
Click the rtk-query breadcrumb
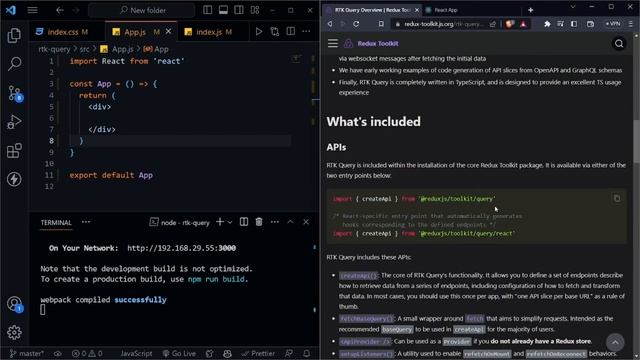coord(54,49)
